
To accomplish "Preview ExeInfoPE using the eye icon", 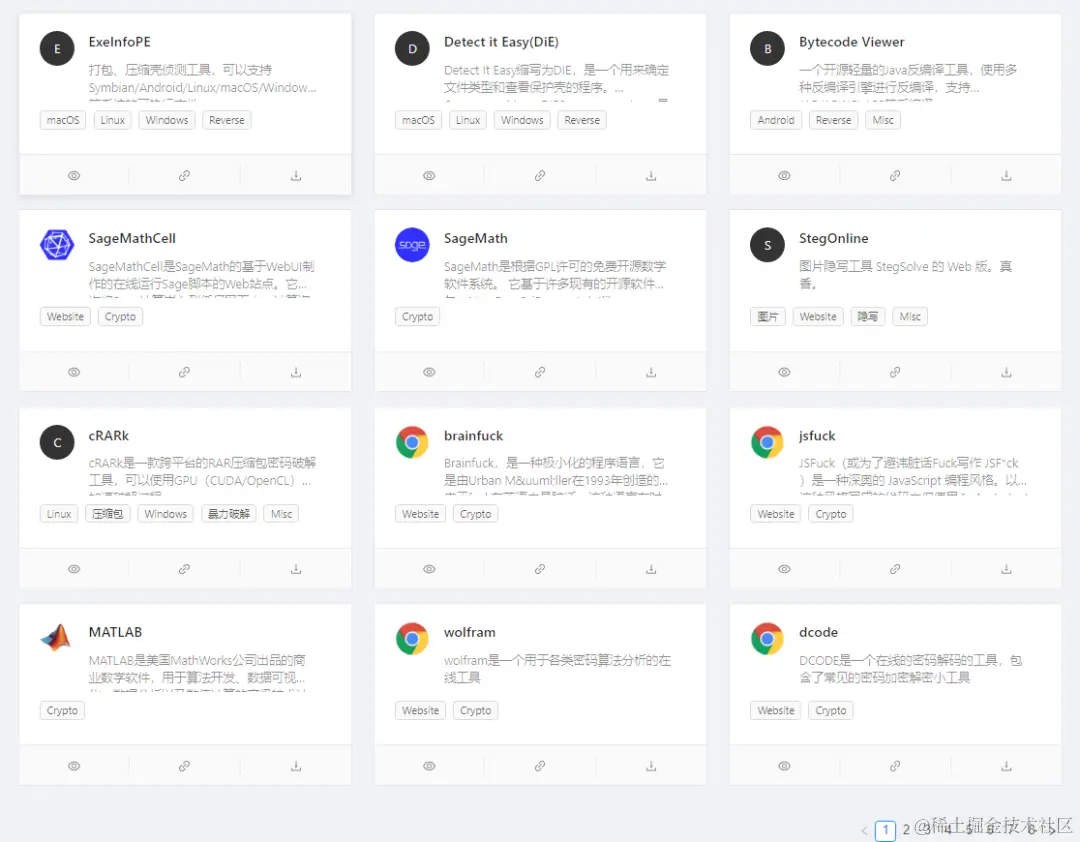I will pos(73,174).
